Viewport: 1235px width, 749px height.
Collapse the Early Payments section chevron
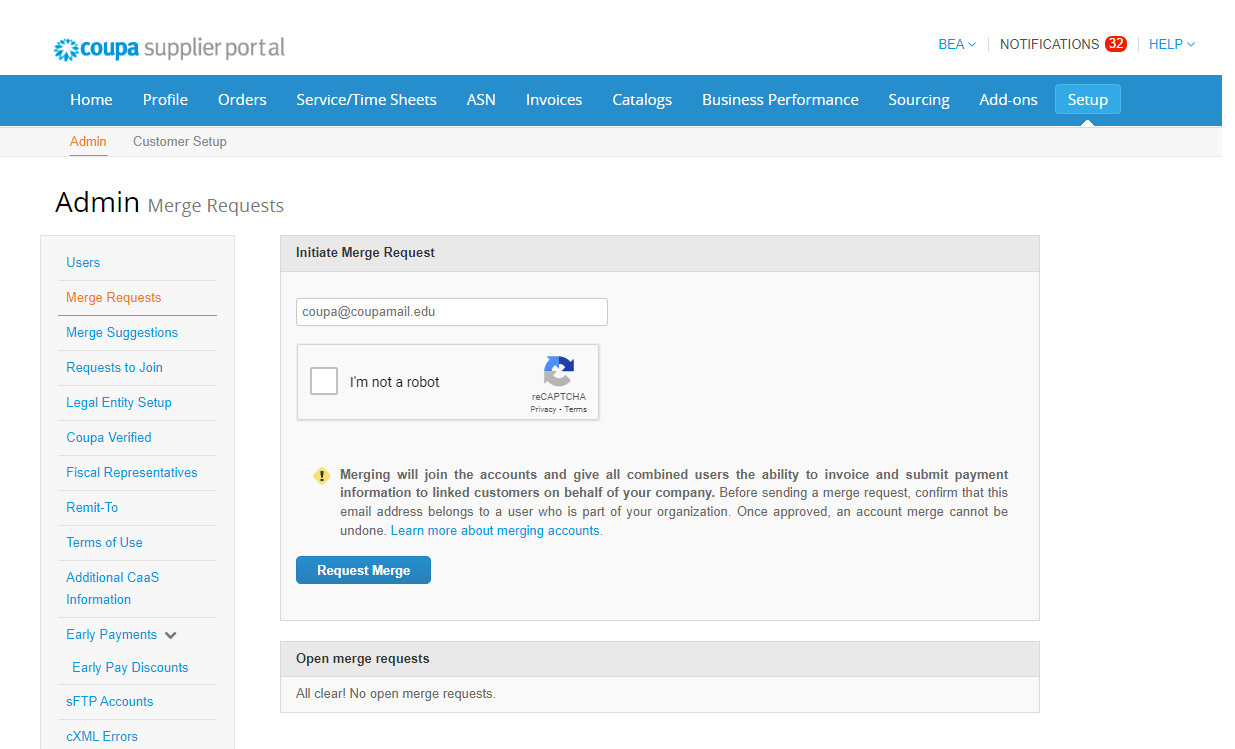click(171, 635)
